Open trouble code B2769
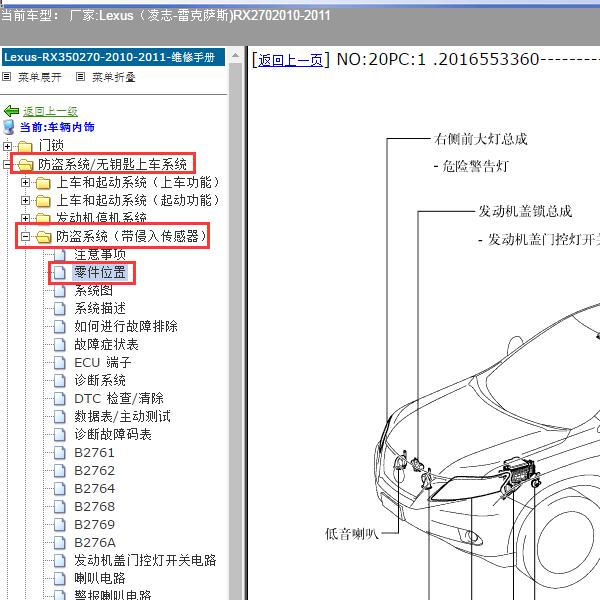600x600 pixels. 95,525
